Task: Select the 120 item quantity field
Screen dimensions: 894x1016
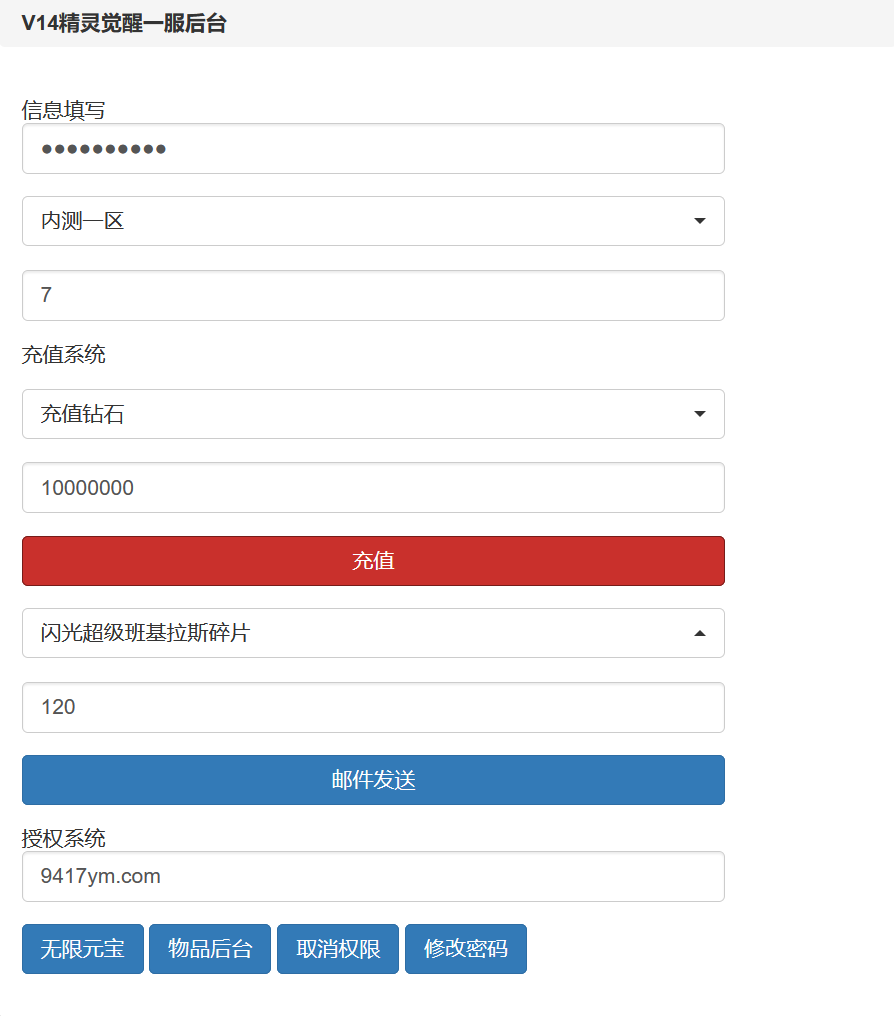Action: coord(373,707)
